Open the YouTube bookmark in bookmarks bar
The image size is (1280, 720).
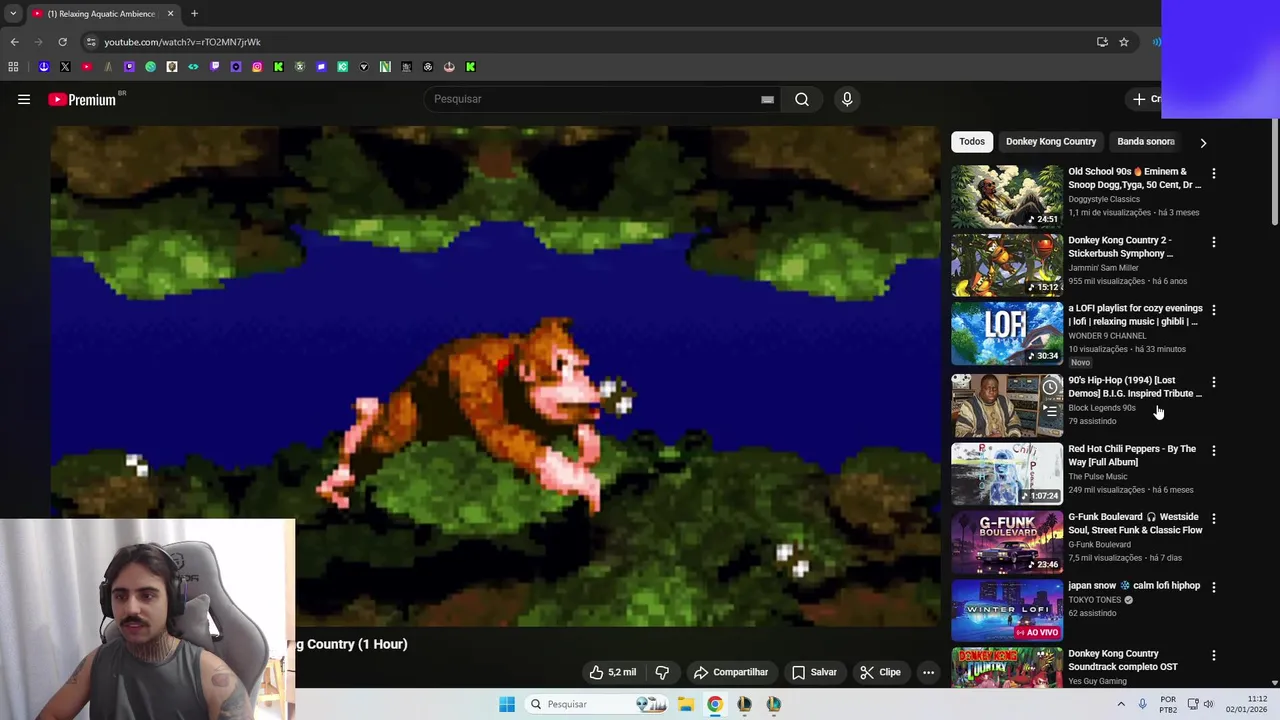click(86, 67)
